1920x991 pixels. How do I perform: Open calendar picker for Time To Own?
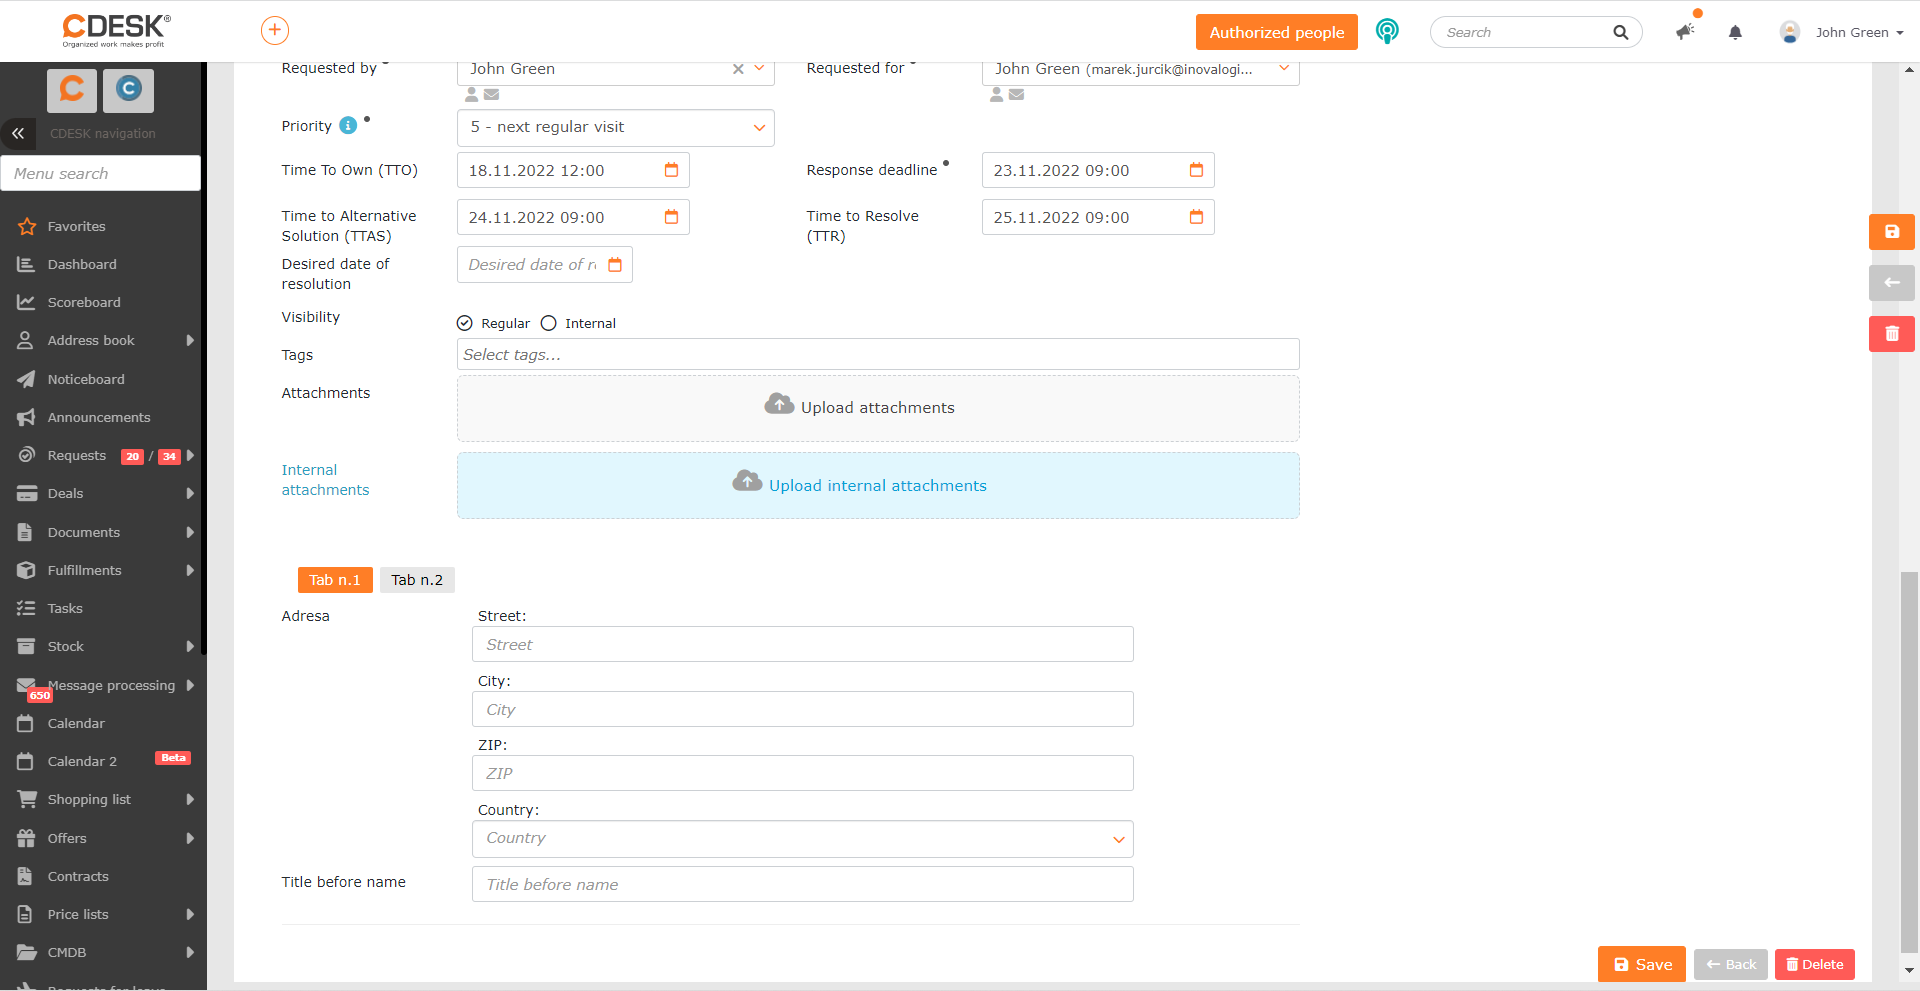click(x=671, y=170)
